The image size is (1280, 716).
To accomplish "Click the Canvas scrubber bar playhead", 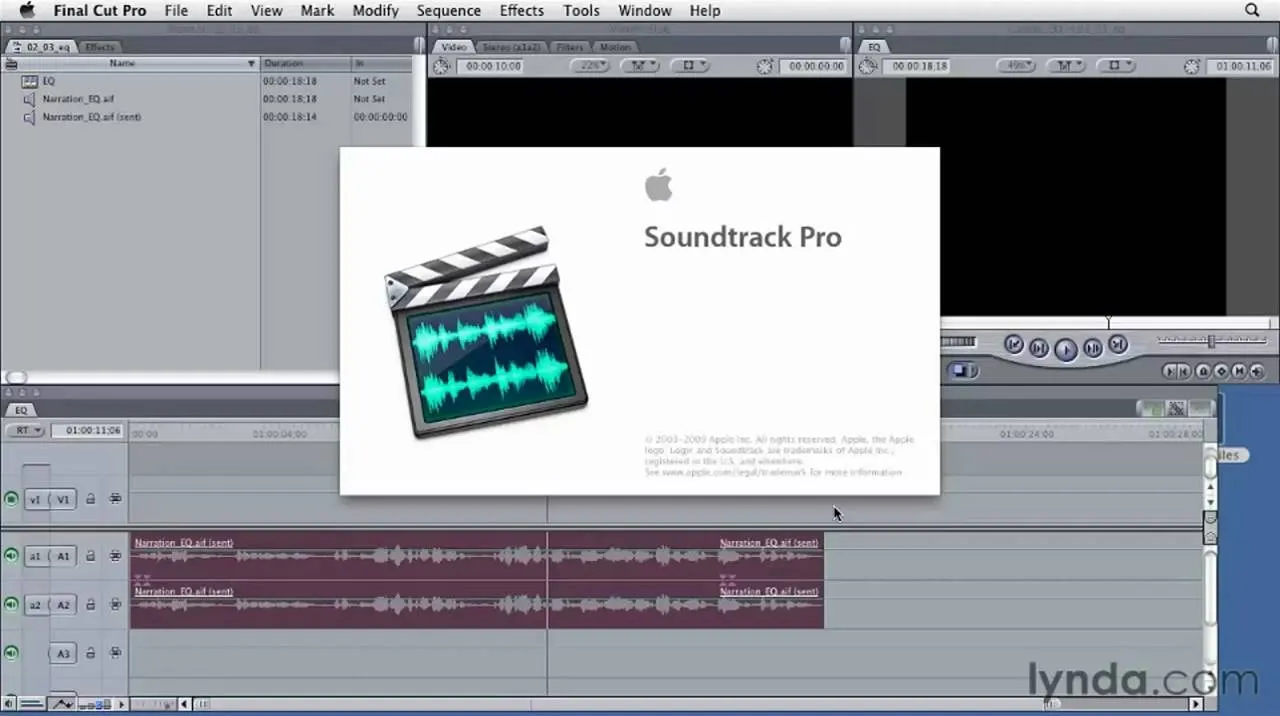I will click(x=1108, y=322).
